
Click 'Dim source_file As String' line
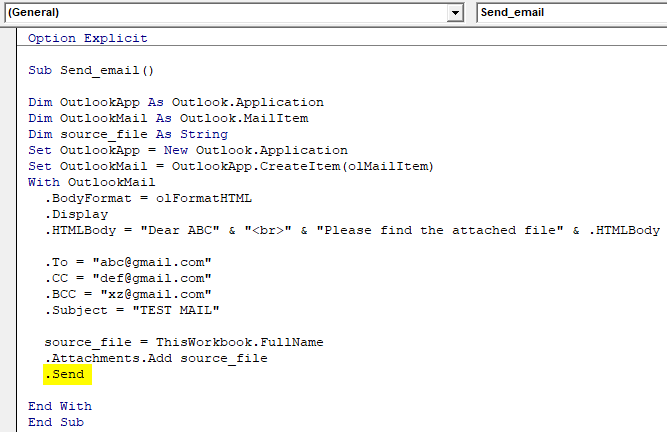[128, 134]
